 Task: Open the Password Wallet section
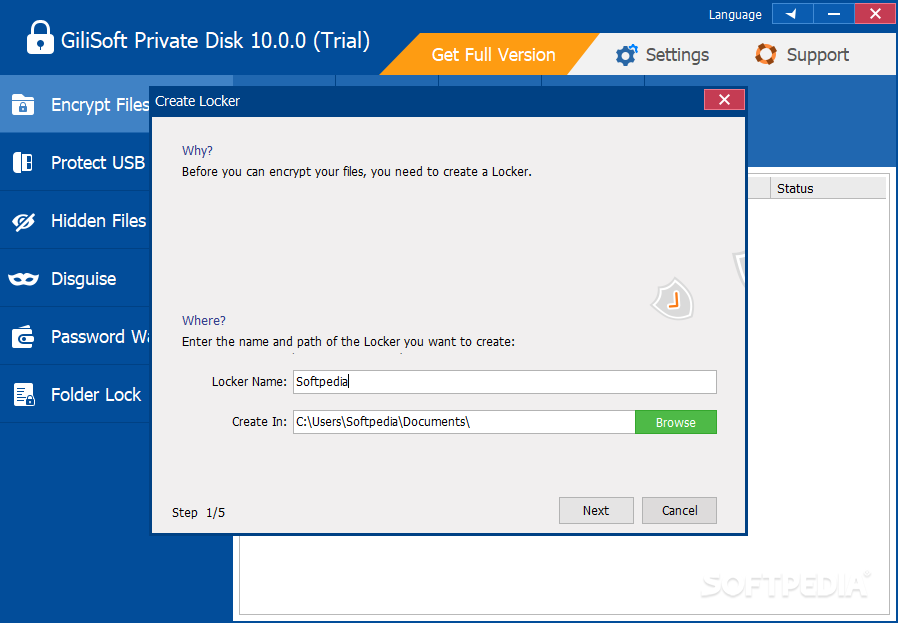click(x=76, y=336)
